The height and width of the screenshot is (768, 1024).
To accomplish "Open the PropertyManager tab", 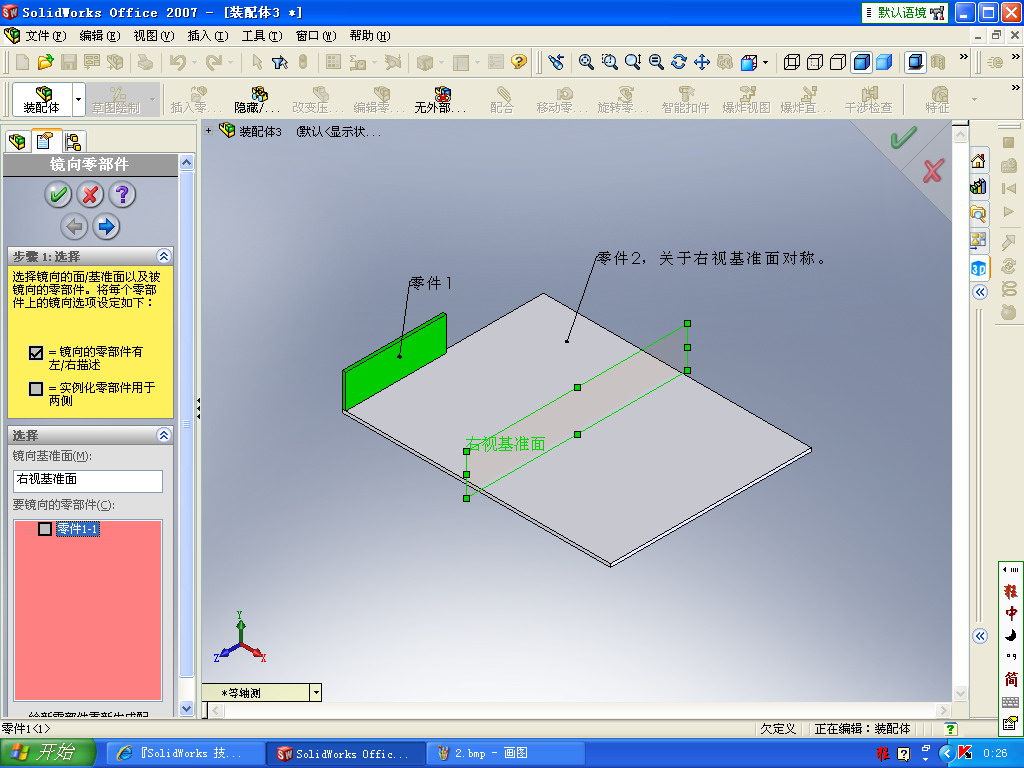I will (x=44, y=140).
